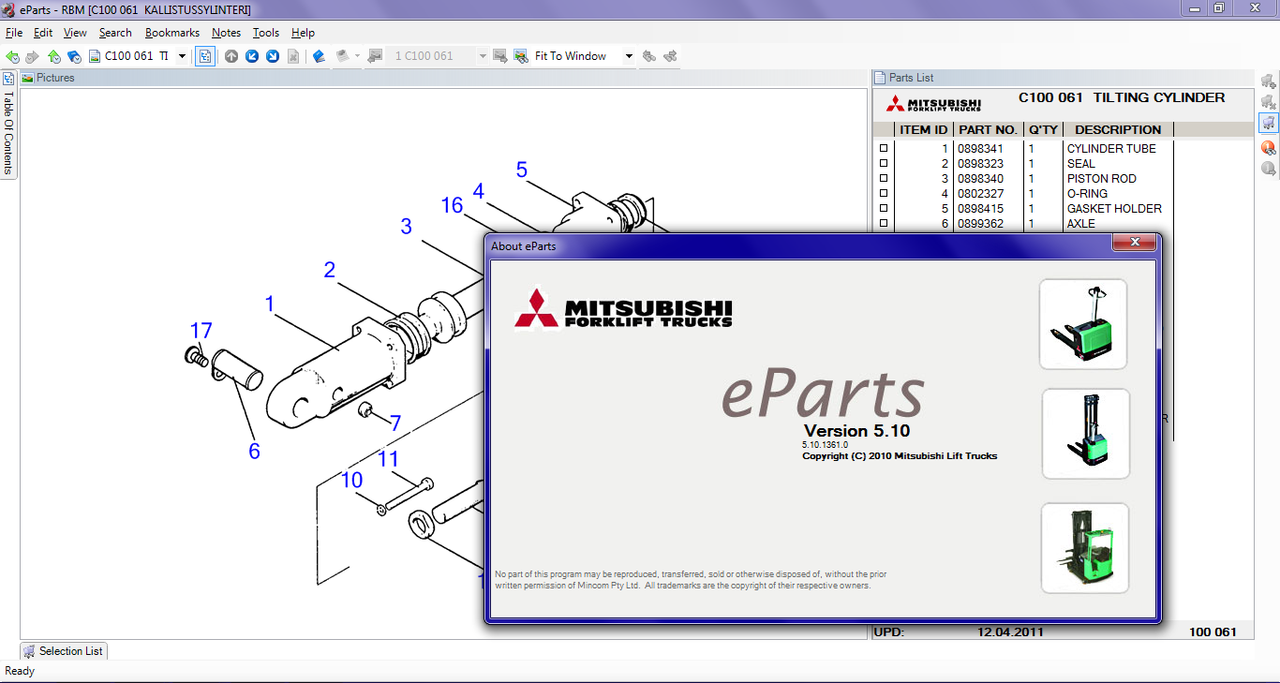Open the '1 C100 061' picture selector dropdown
The width and height of the screenshot is (1280, 683).
[x=482, y=57]
